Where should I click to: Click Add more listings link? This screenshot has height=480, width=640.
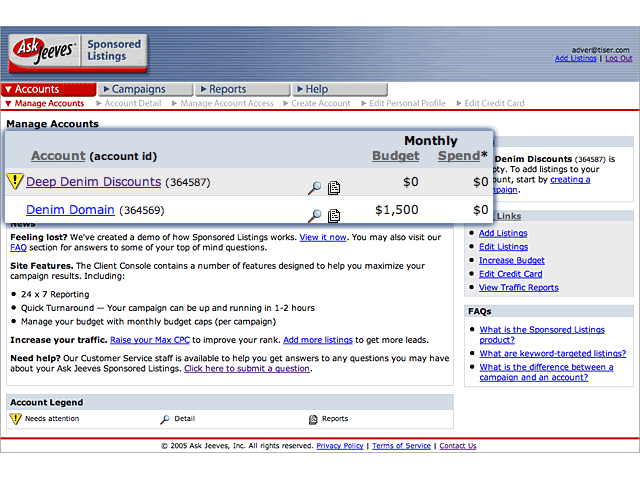[x=318, y=340]
